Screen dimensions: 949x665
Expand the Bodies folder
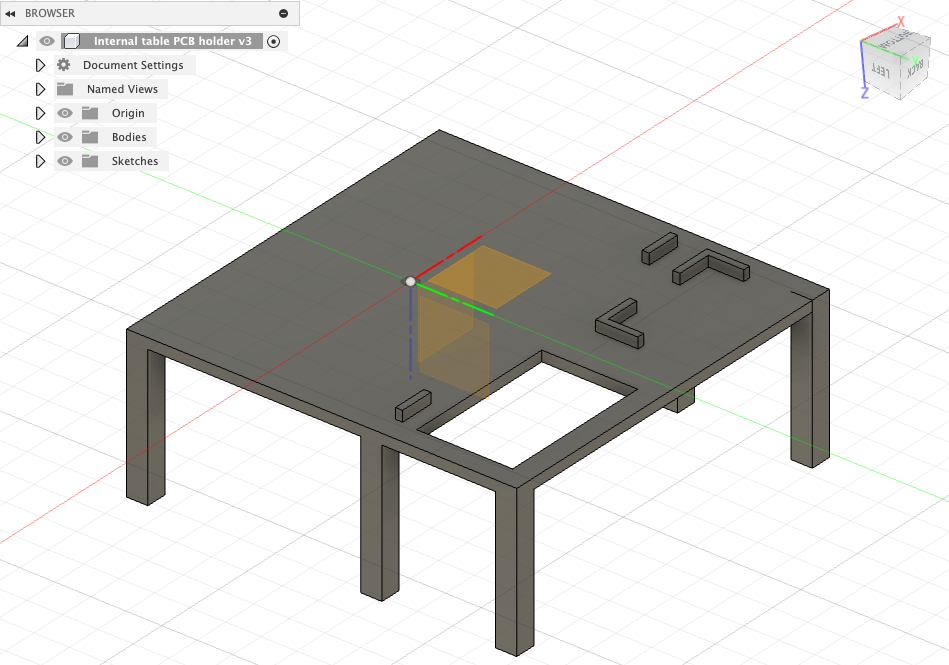pyautogui.click(x=41, y=137)
